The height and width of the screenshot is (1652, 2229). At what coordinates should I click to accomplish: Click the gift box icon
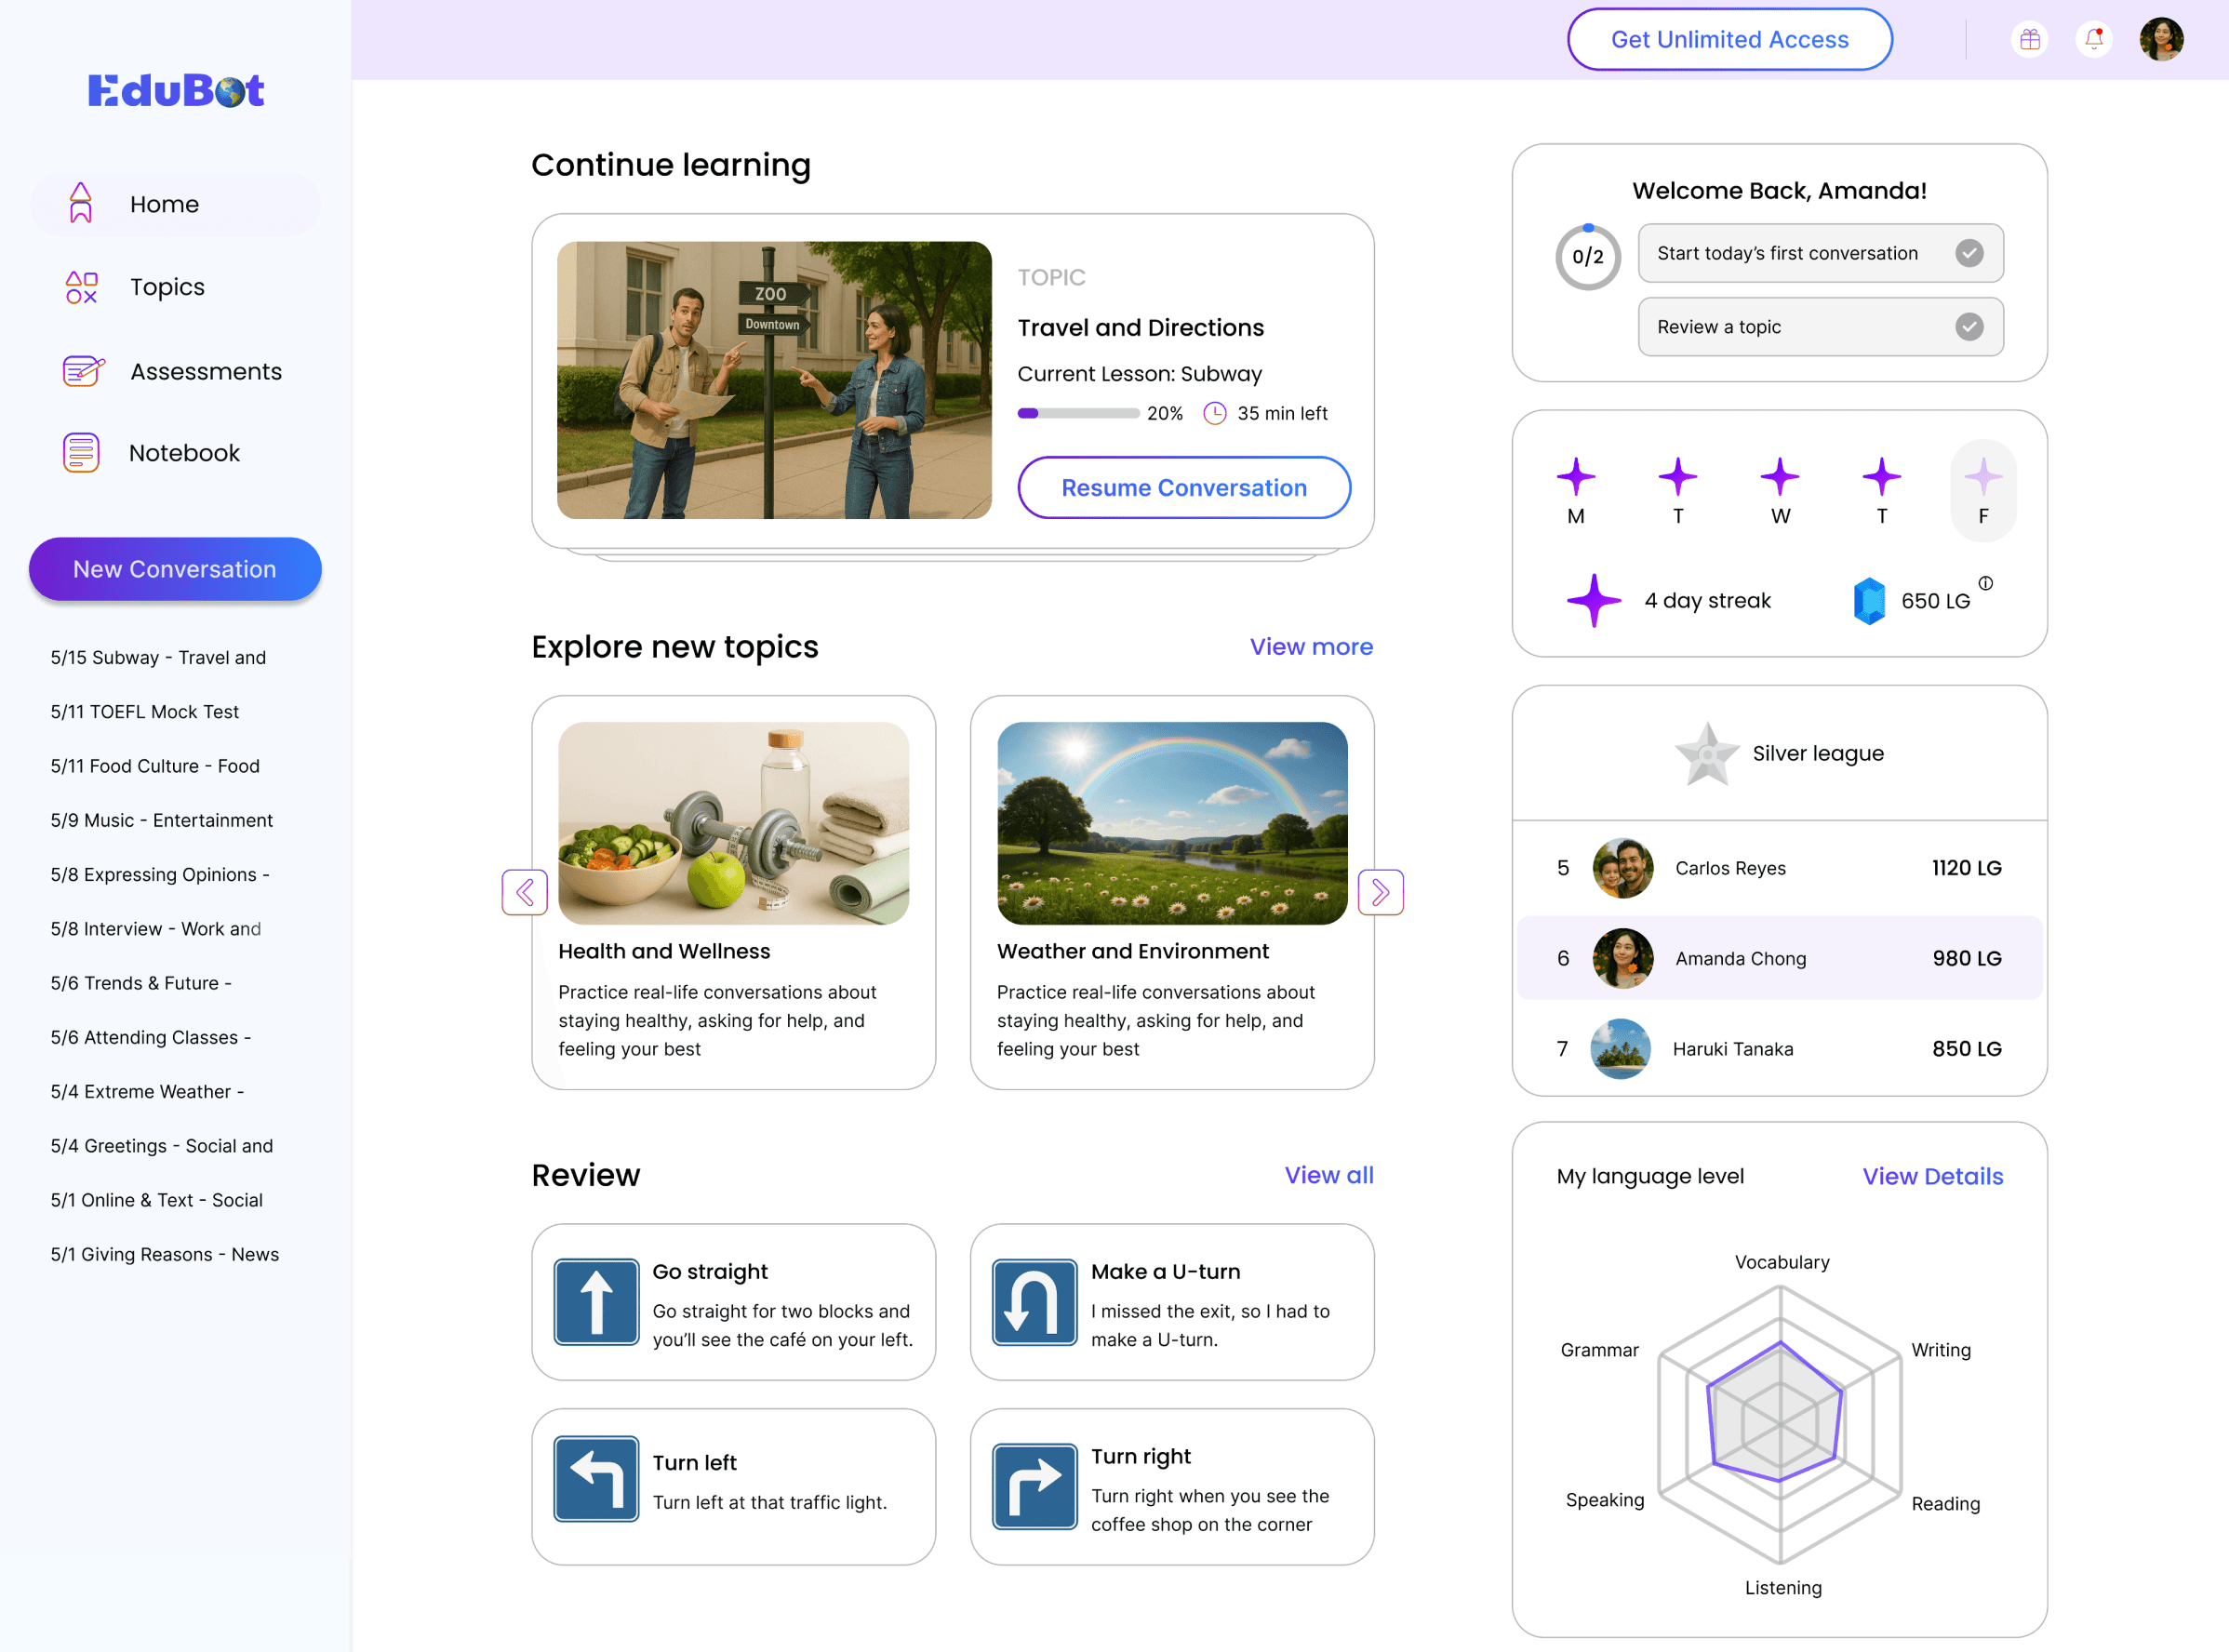[x=2029, y=40]
